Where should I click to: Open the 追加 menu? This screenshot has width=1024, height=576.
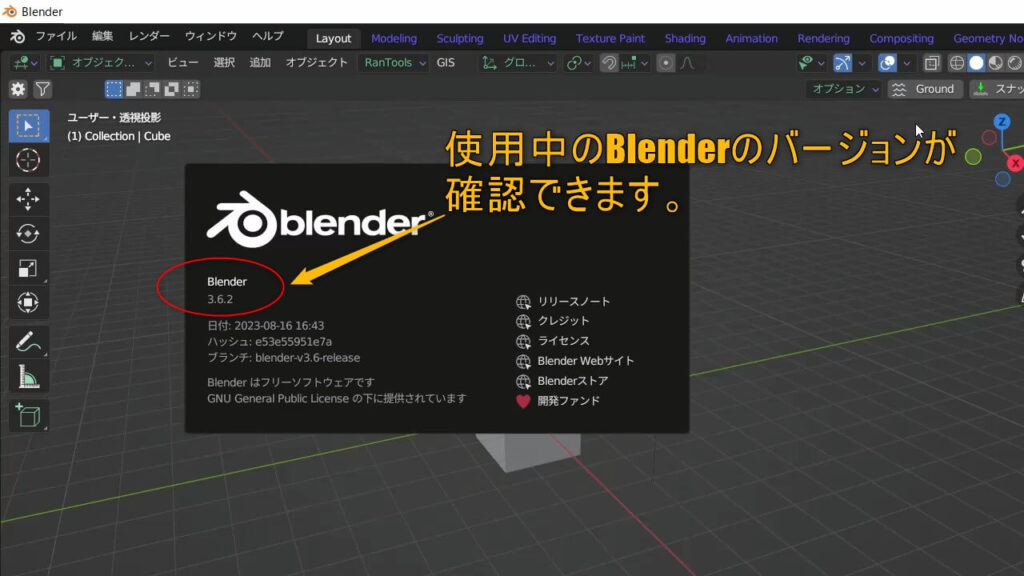tap(260, 63)
